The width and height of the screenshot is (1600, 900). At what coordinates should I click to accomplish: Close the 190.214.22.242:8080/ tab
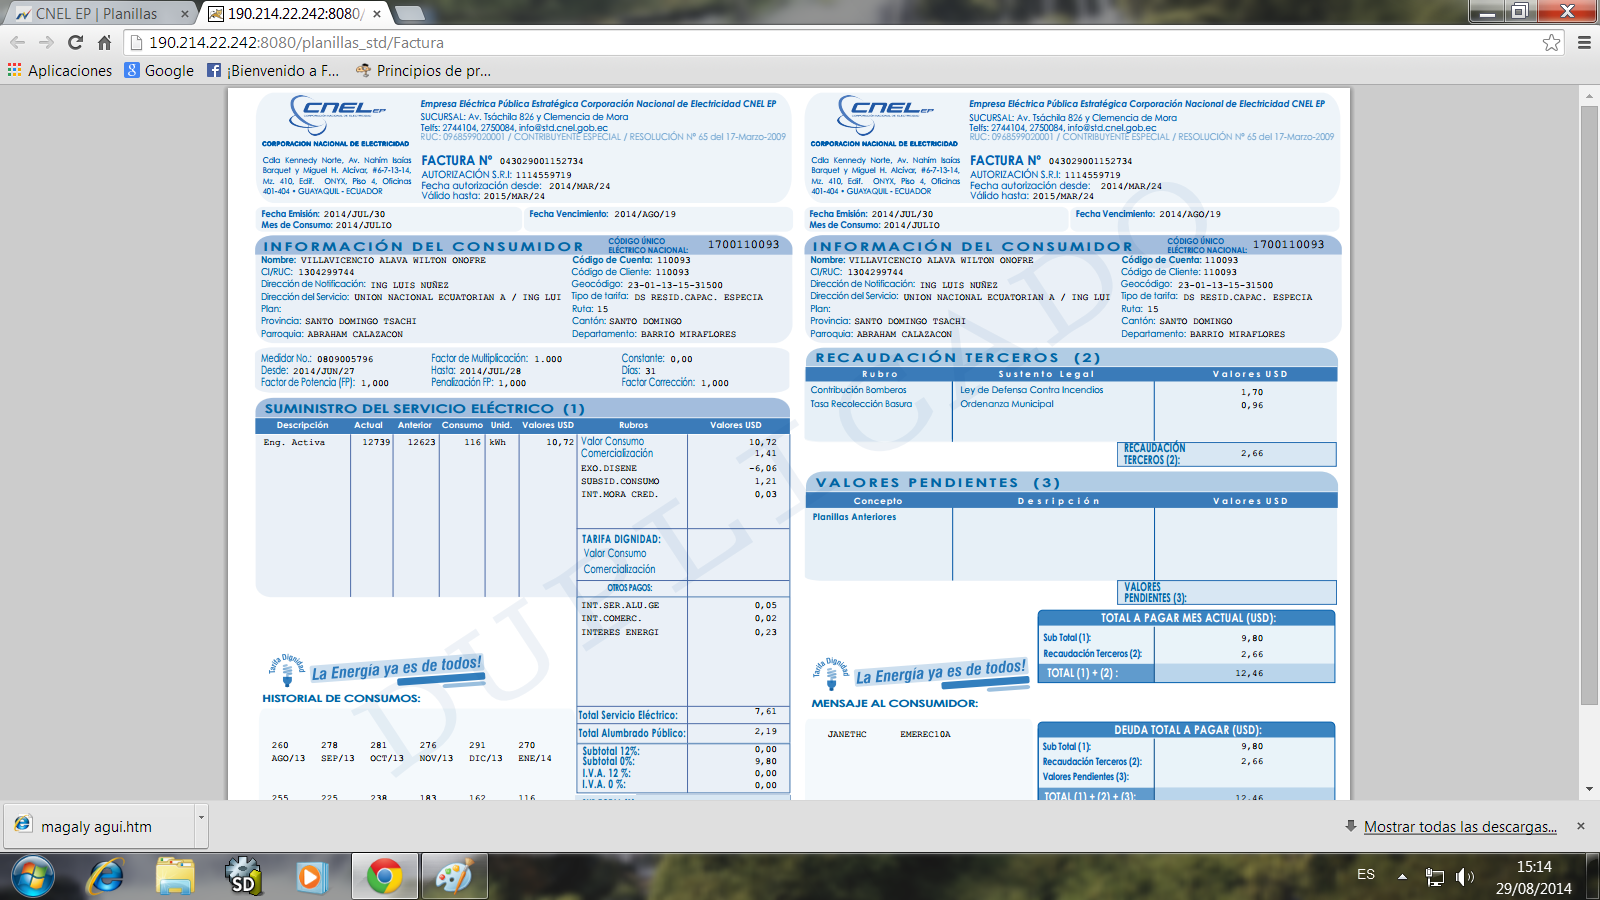(376, 14)
